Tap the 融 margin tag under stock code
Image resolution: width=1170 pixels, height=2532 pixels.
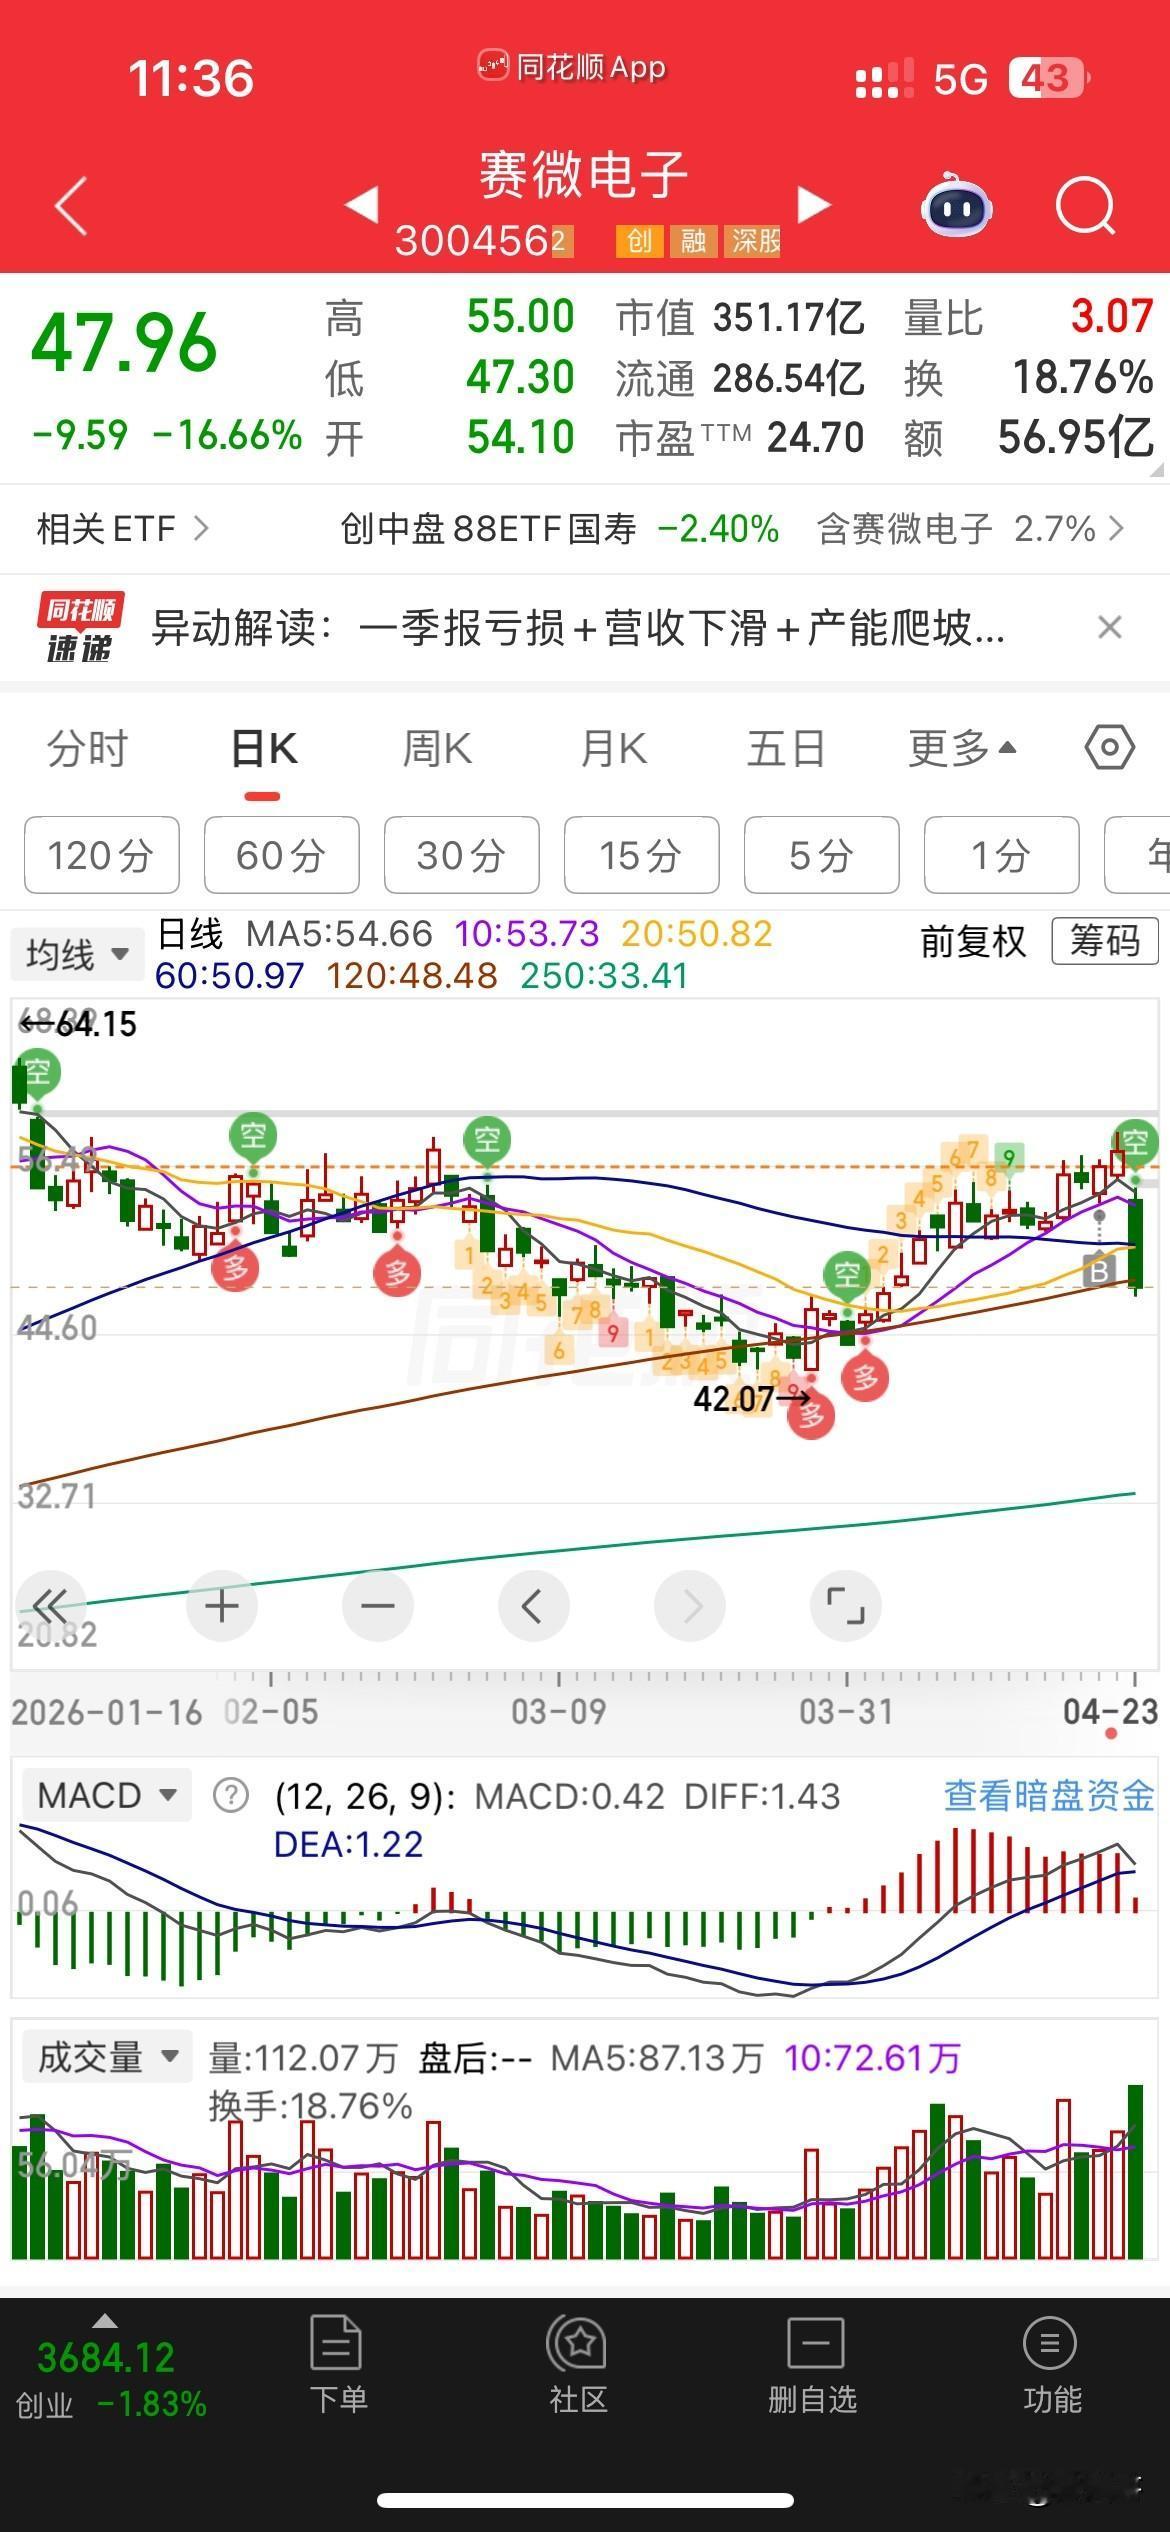click(x=692, y=240)
